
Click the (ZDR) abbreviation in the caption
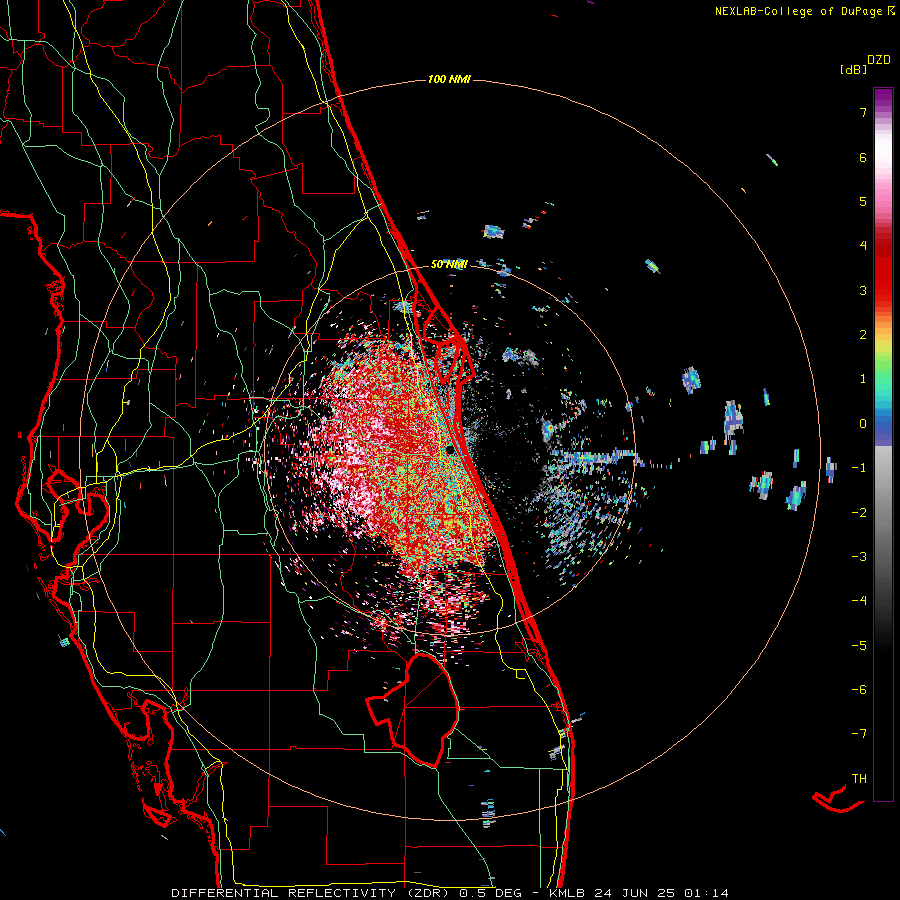428,893
